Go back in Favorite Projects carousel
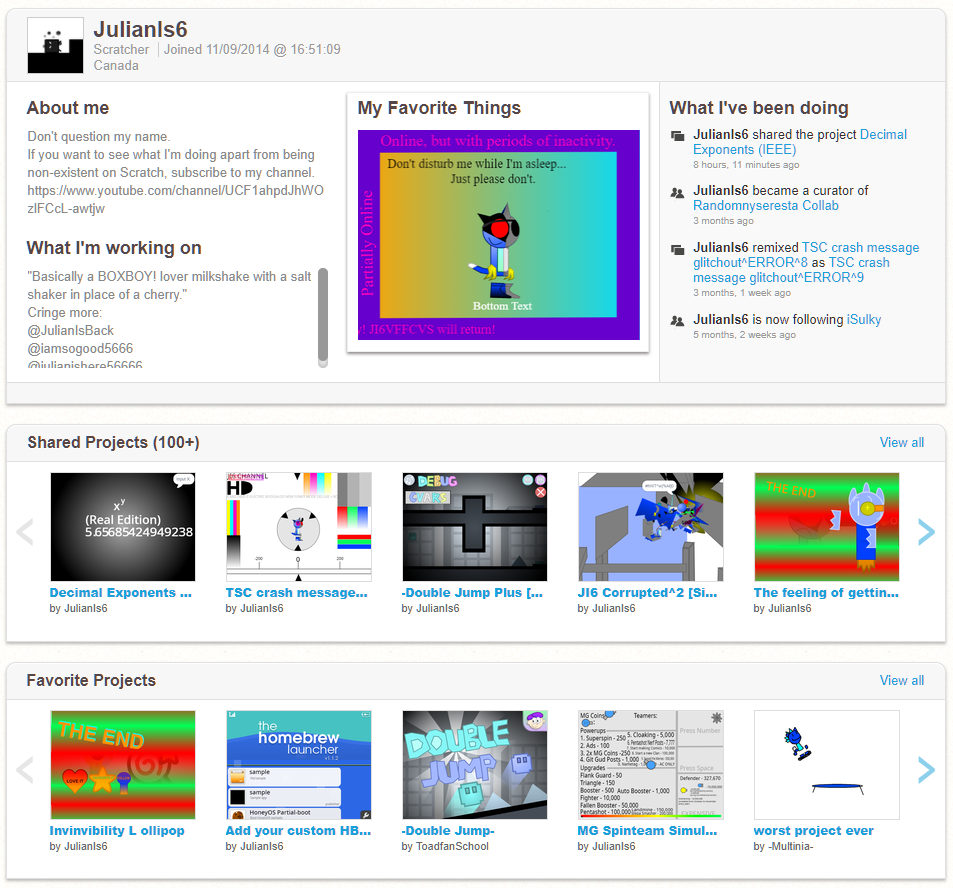Image resolution: width=953 pixels, height=888 pixels. (26, 769)
